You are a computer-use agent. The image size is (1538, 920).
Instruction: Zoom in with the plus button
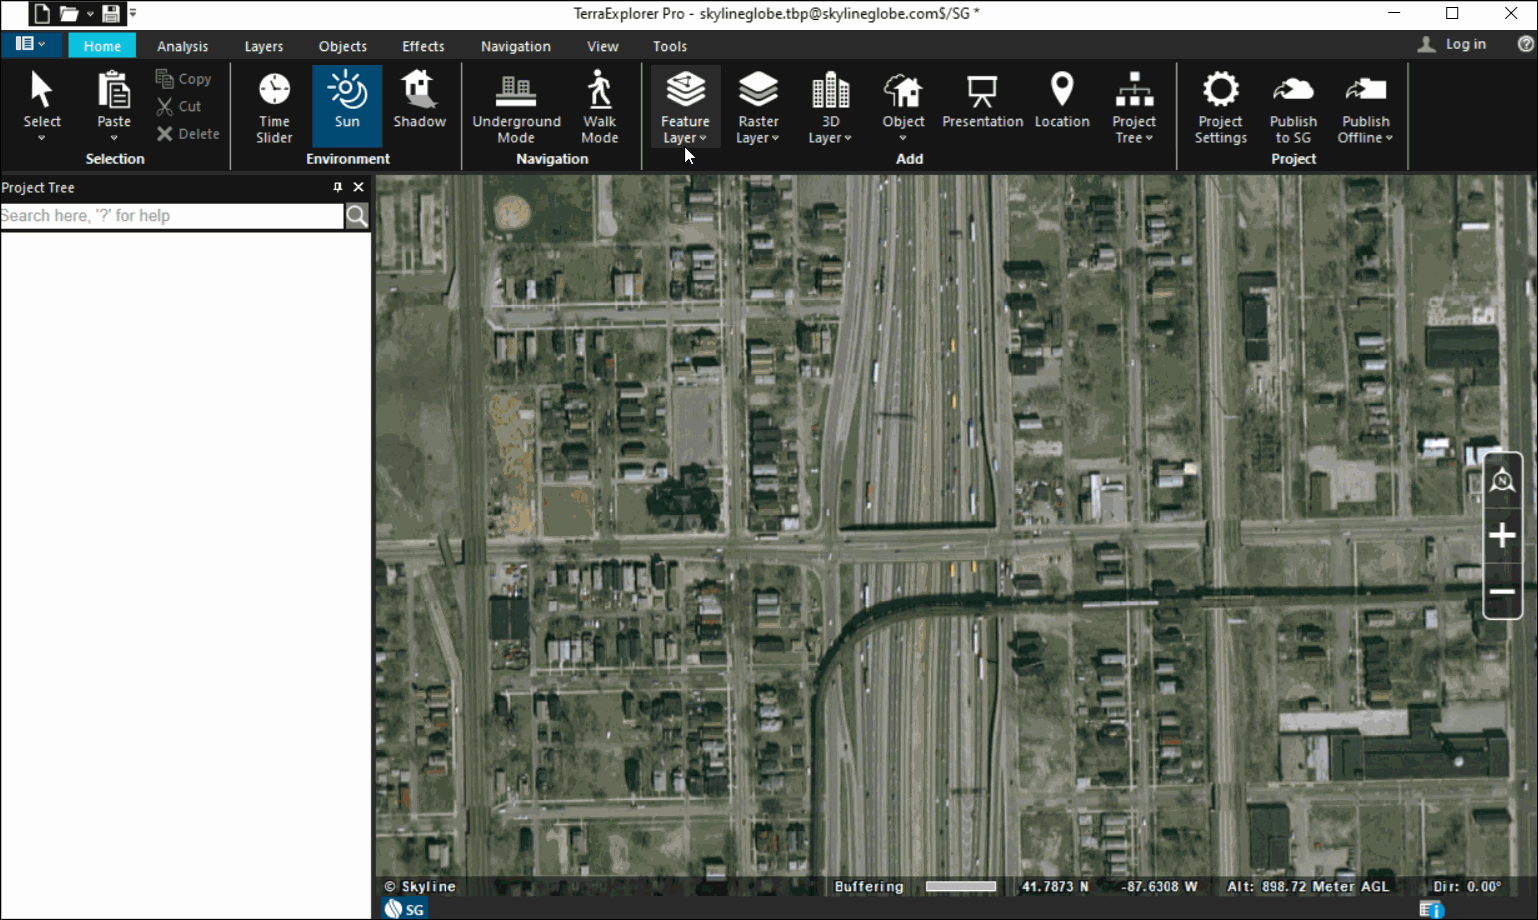(x=1501, y=536)
